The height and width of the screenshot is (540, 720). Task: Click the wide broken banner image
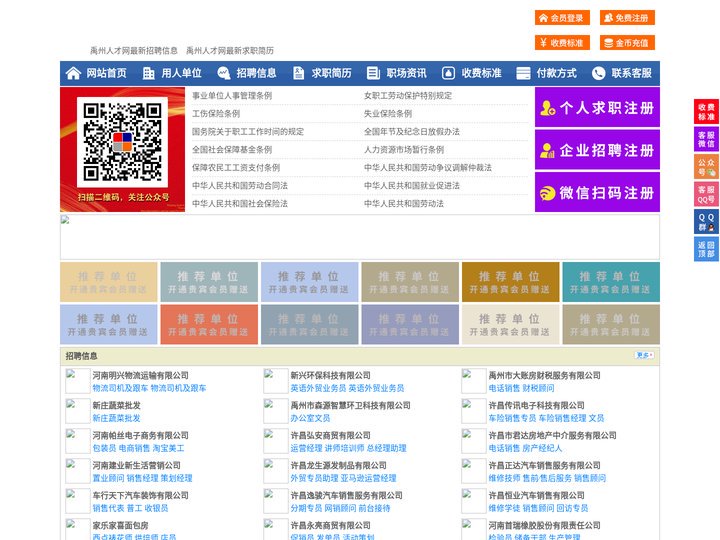[x=360, y=237]
